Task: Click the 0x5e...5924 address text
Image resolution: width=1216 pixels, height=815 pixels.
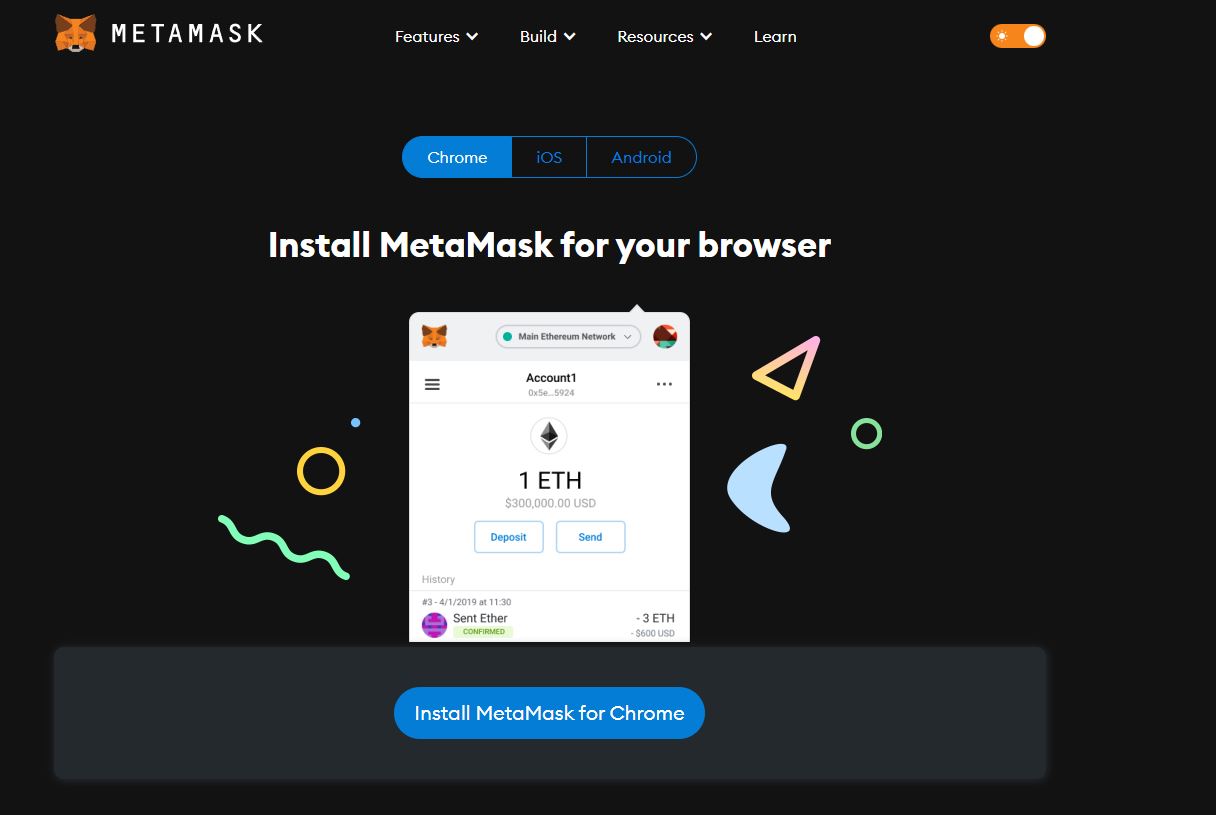Action: point(551,393)
